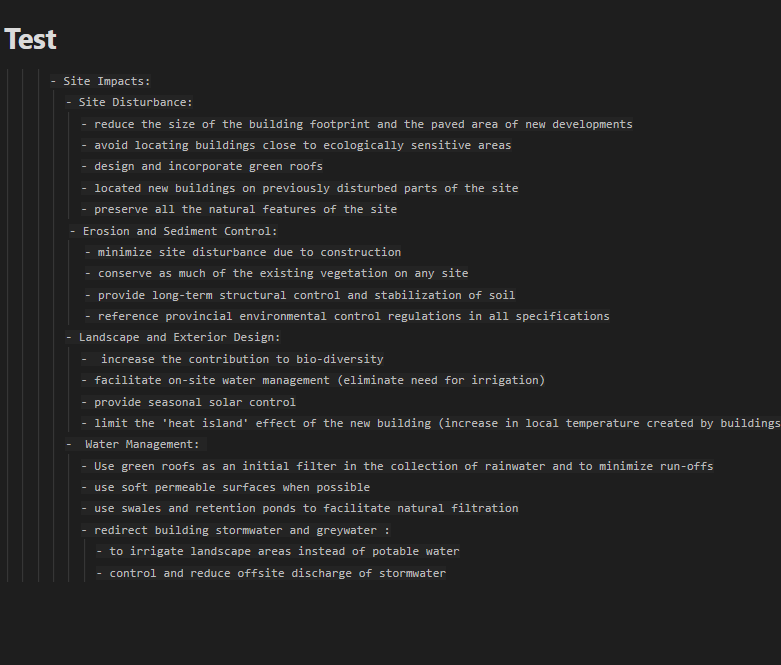This screenshot has height=665, width=781.
Task: Click the seasonal solar control line
Action: pyautogui.click(x=188, y=402)
